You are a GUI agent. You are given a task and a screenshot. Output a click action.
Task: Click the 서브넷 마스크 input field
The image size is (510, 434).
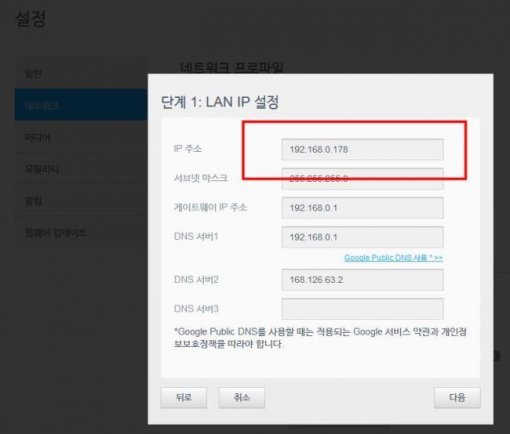point(362,179)
